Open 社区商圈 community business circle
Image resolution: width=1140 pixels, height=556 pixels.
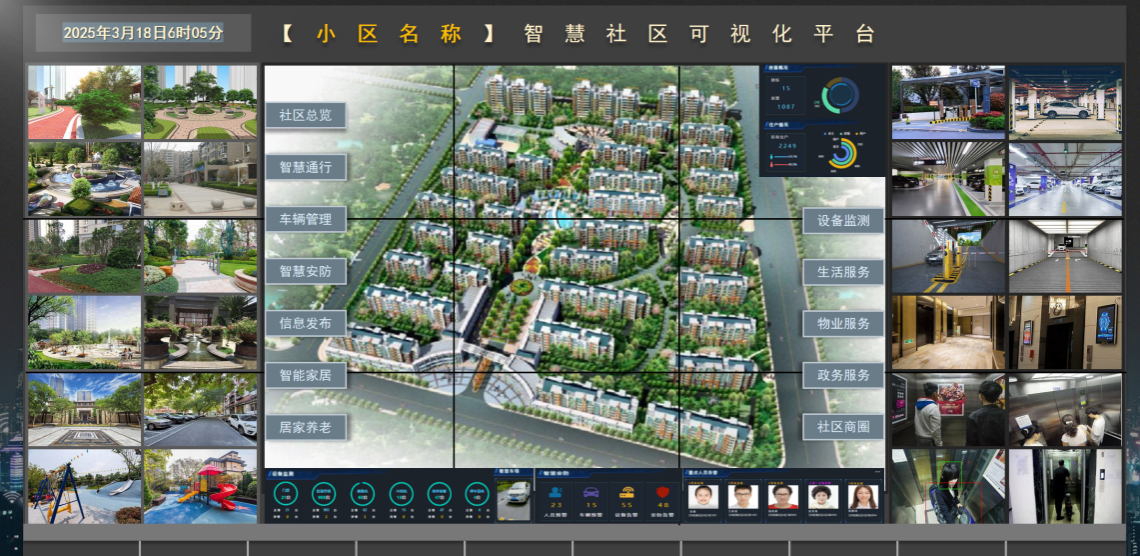pyautogui.click(x=843, y=427)
